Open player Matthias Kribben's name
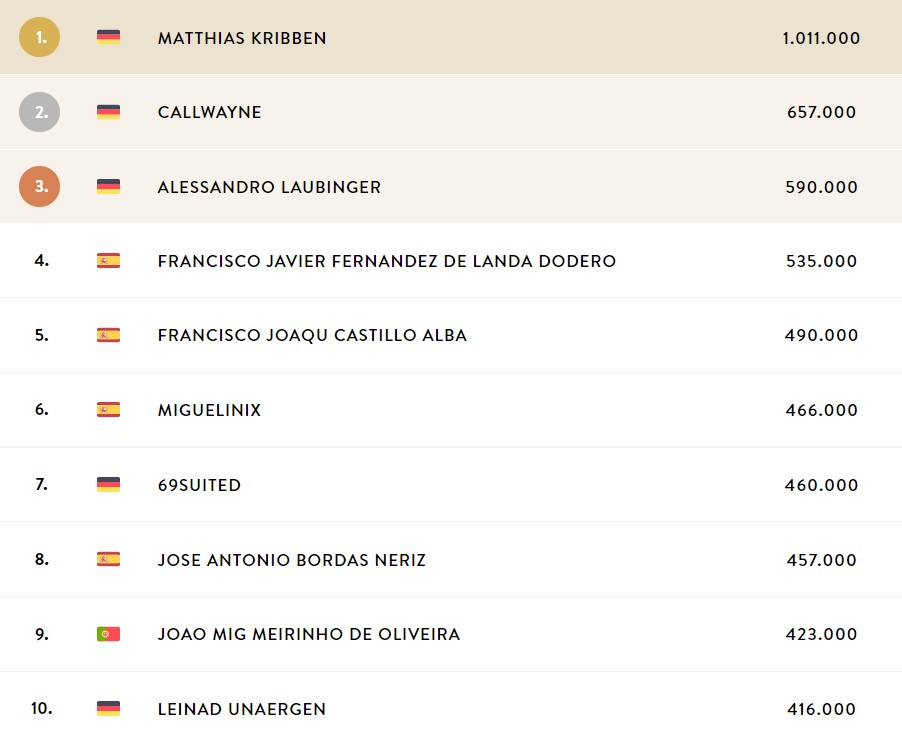The height and width of the screenshot is (737, 902). click(x=242, y=38)
